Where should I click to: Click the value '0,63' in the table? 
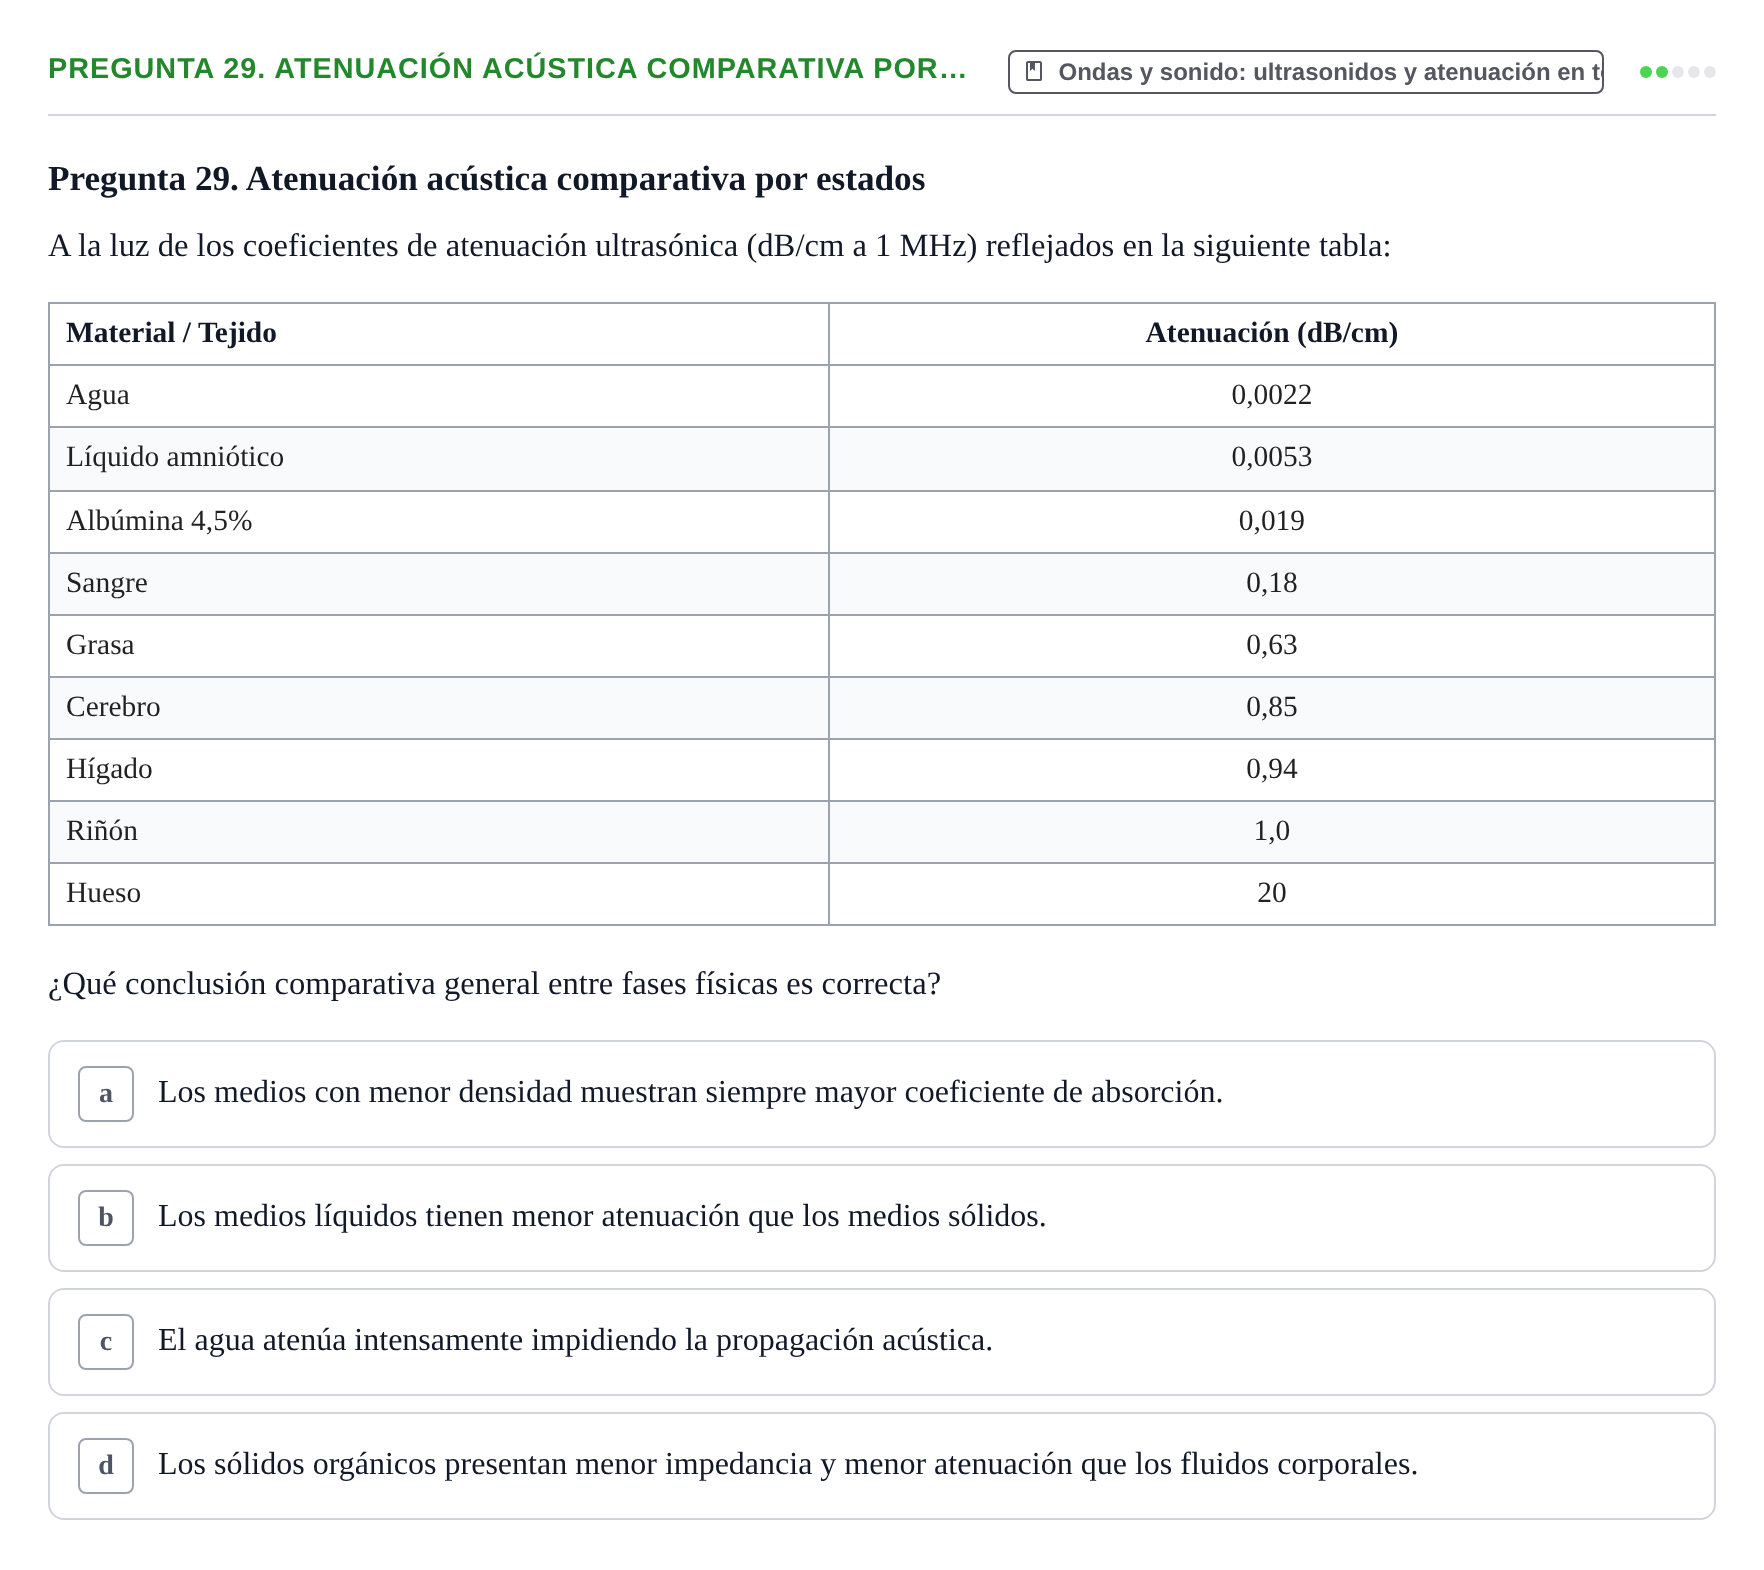click(1271, 645)
